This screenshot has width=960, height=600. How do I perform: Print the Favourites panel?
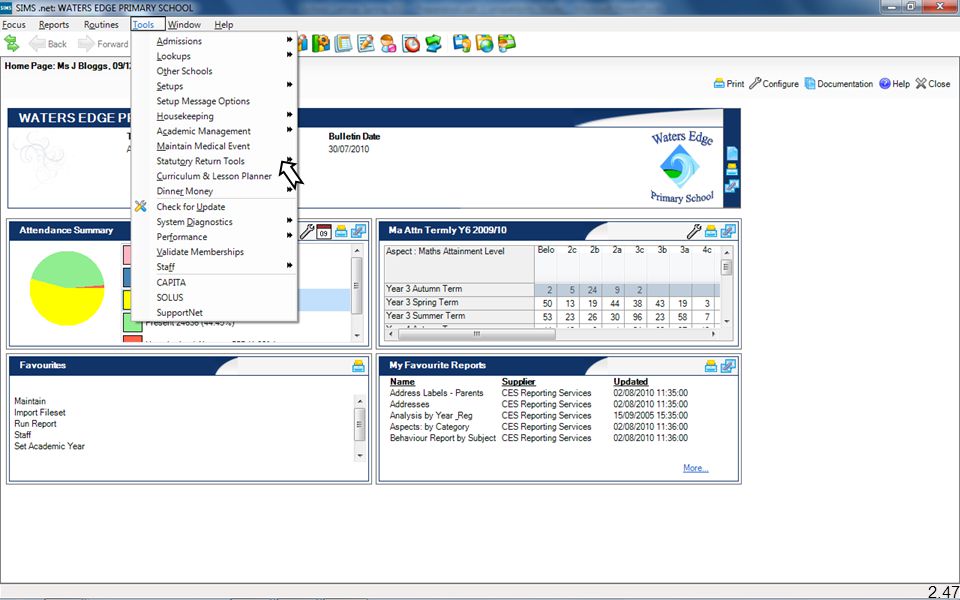(x=358, y=366)
